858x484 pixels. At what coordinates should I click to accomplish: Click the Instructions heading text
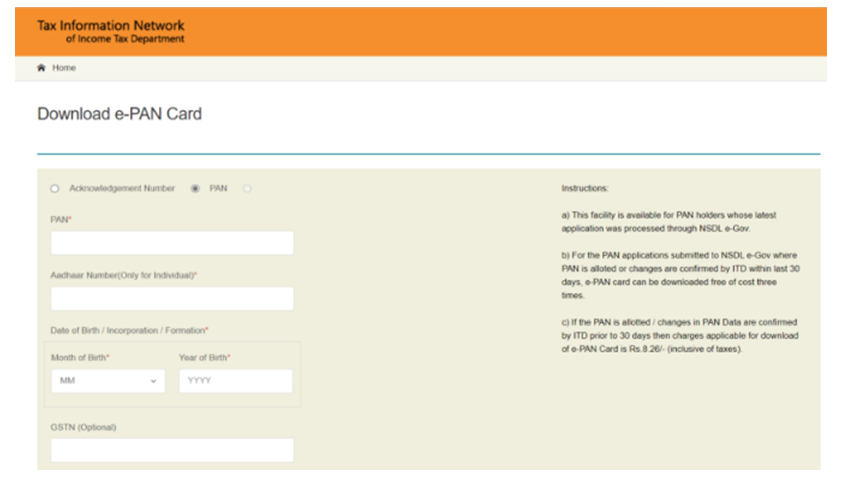(x=585, y=189)
